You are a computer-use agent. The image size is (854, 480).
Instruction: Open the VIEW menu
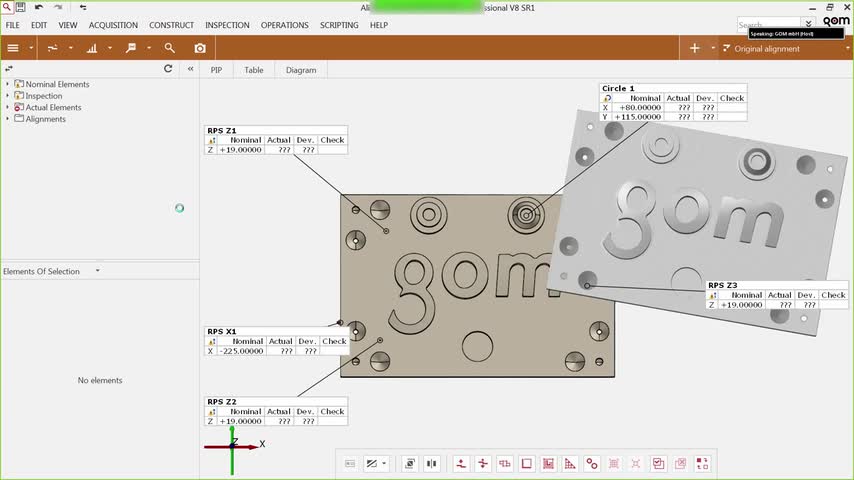coord(68,25)
